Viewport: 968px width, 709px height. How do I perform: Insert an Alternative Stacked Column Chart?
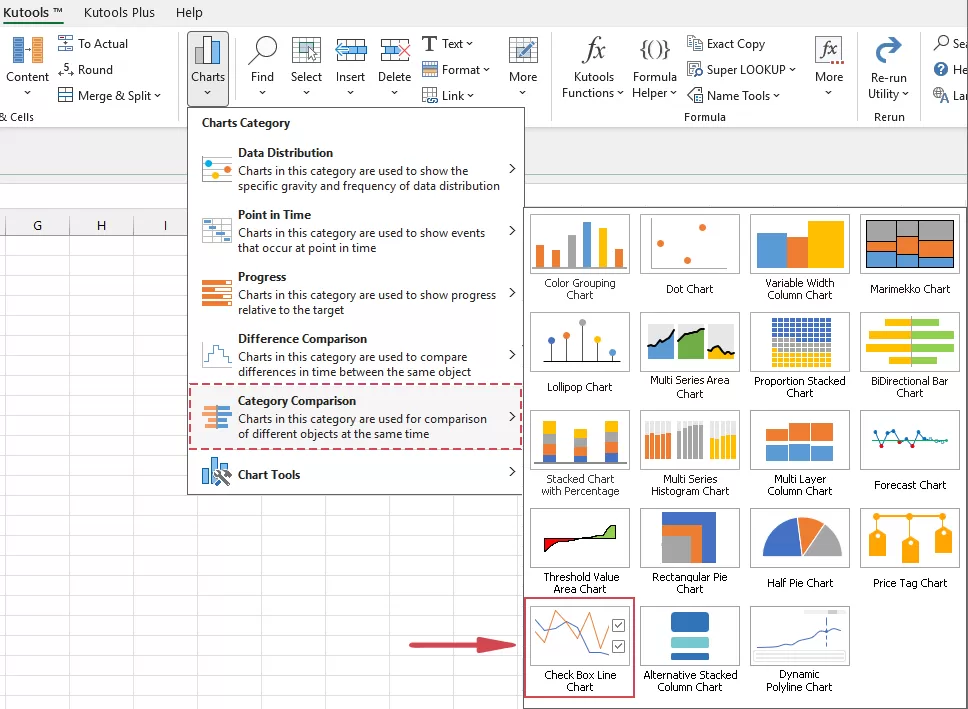point(690,650)
